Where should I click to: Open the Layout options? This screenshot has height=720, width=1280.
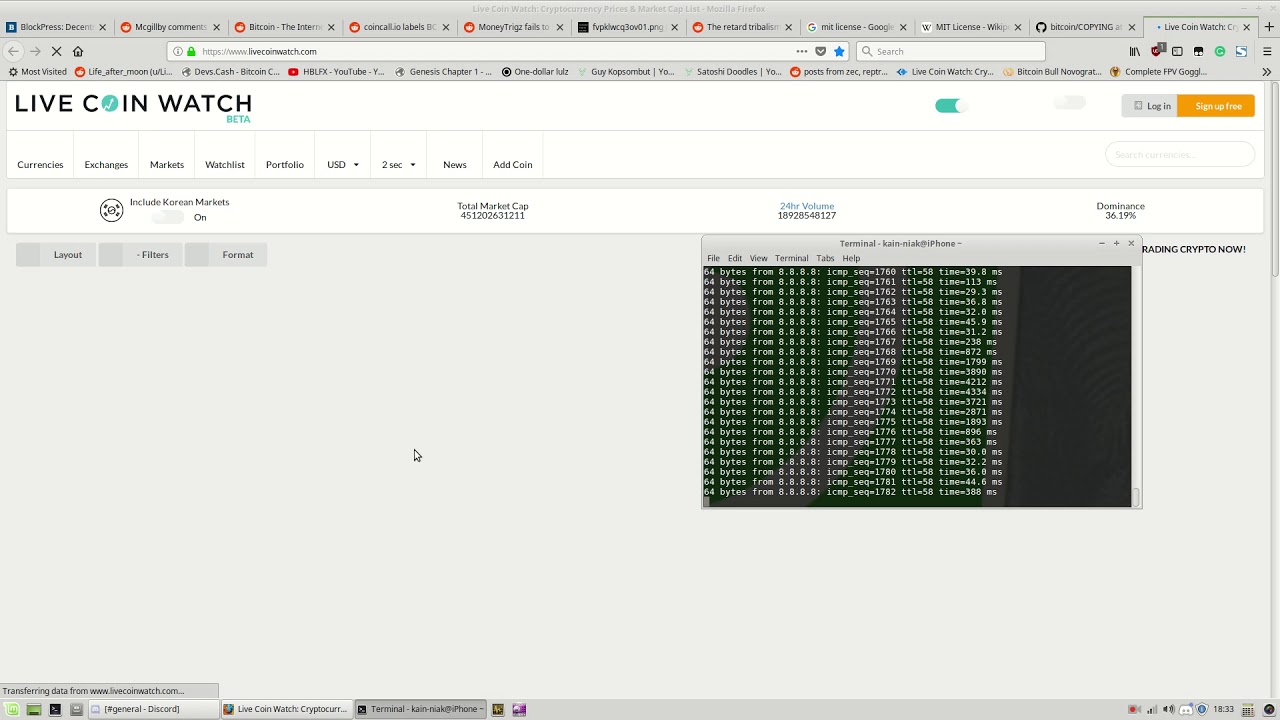(x=56, y=255)
